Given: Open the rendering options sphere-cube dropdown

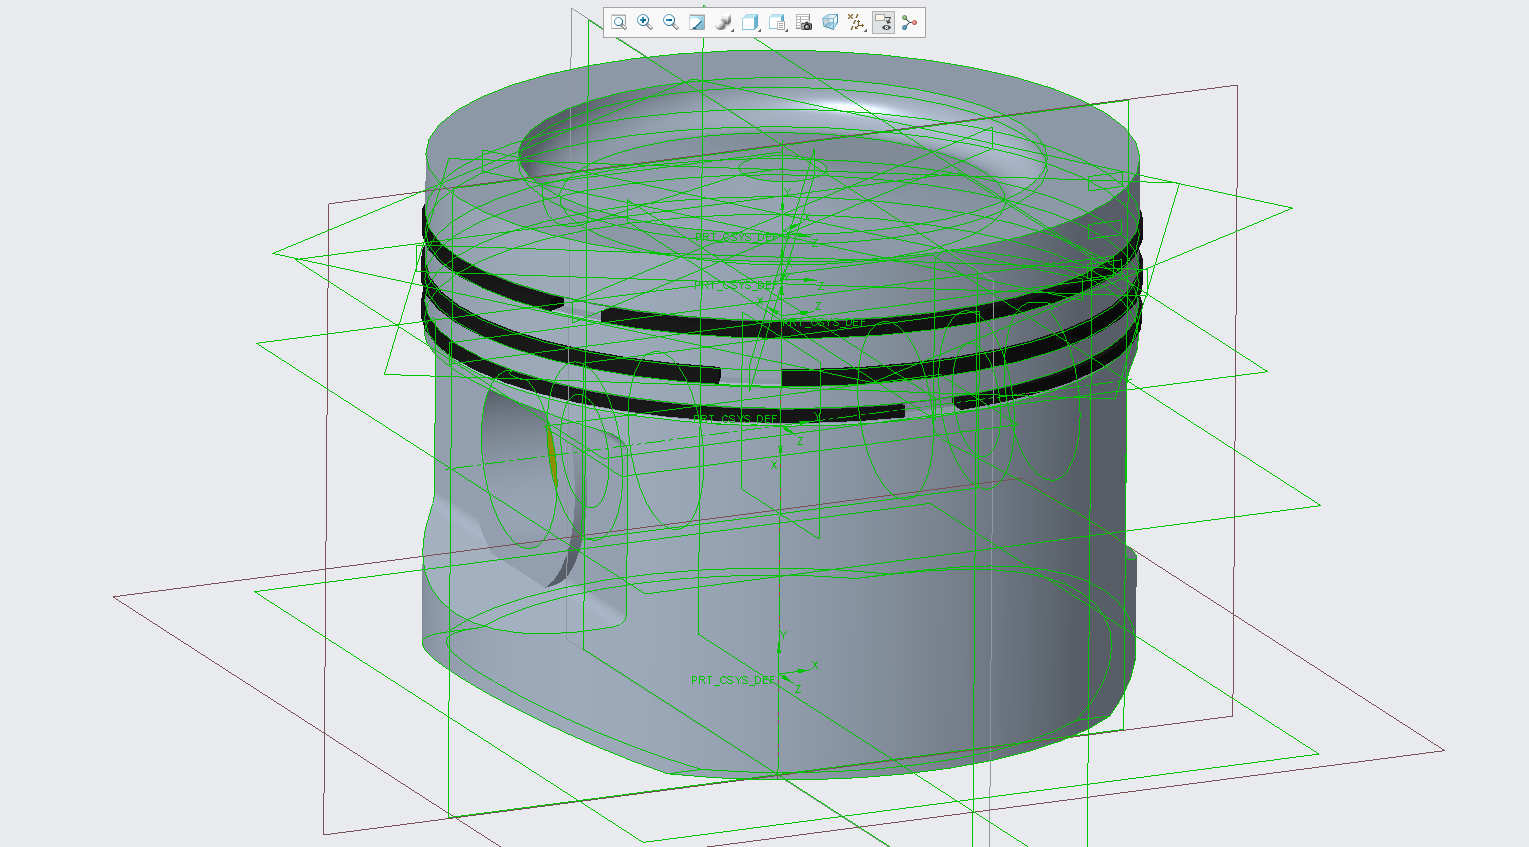Looking at the screenshot, I should (724, 22).
